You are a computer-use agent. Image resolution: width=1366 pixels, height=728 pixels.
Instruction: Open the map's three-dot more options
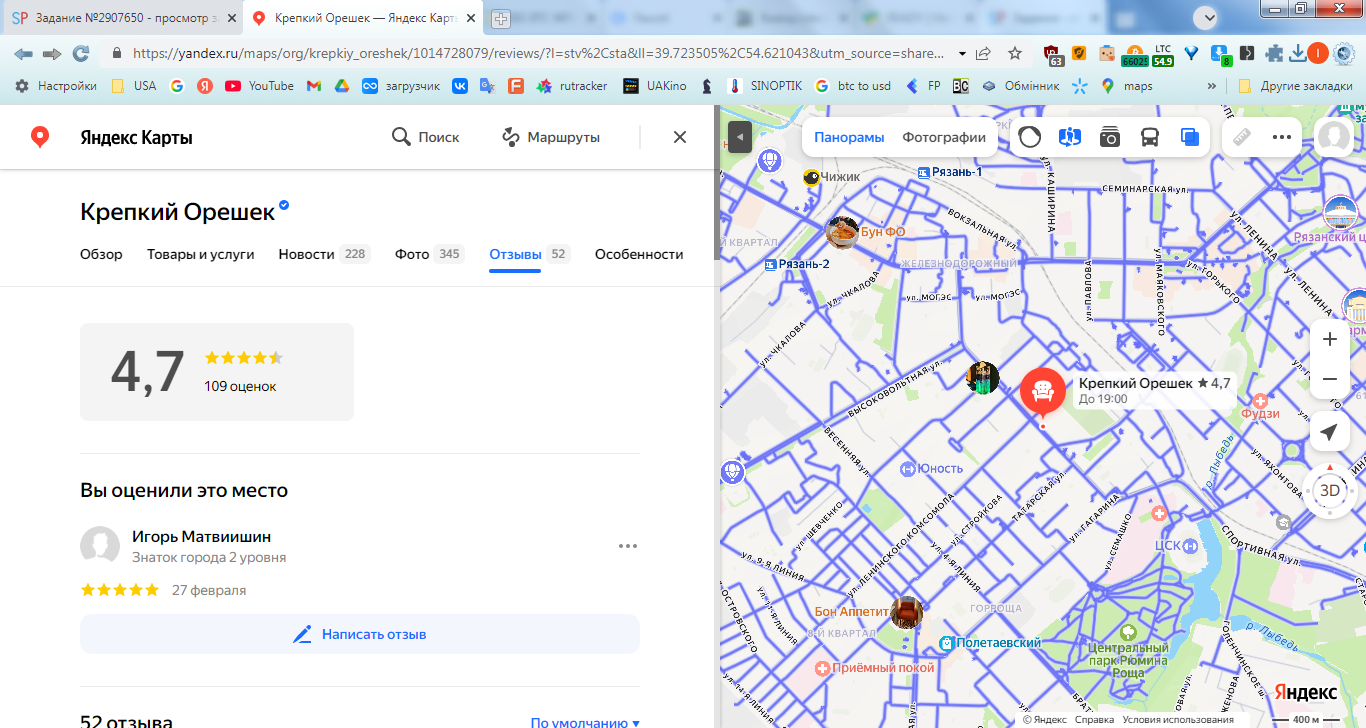1282,137
